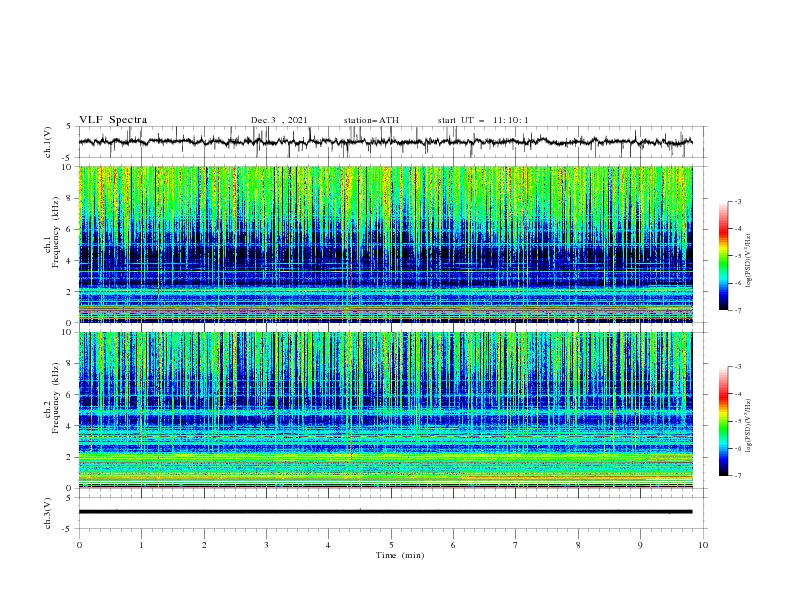Select the date text "Dec. 3 , 2021"

click(x=279, y=120)
